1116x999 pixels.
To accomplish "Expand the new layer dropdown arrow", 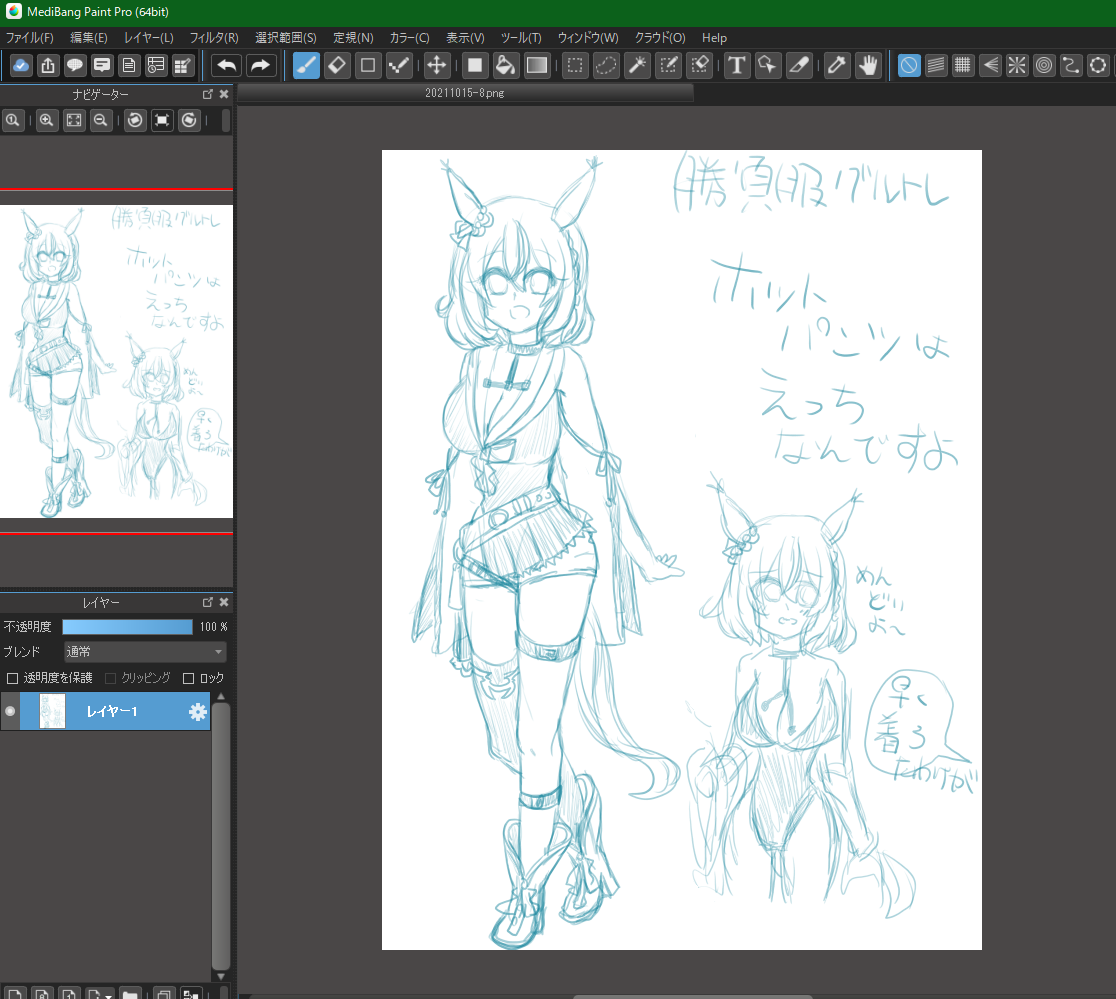I will pyautogui.click(x=108, y=996).
